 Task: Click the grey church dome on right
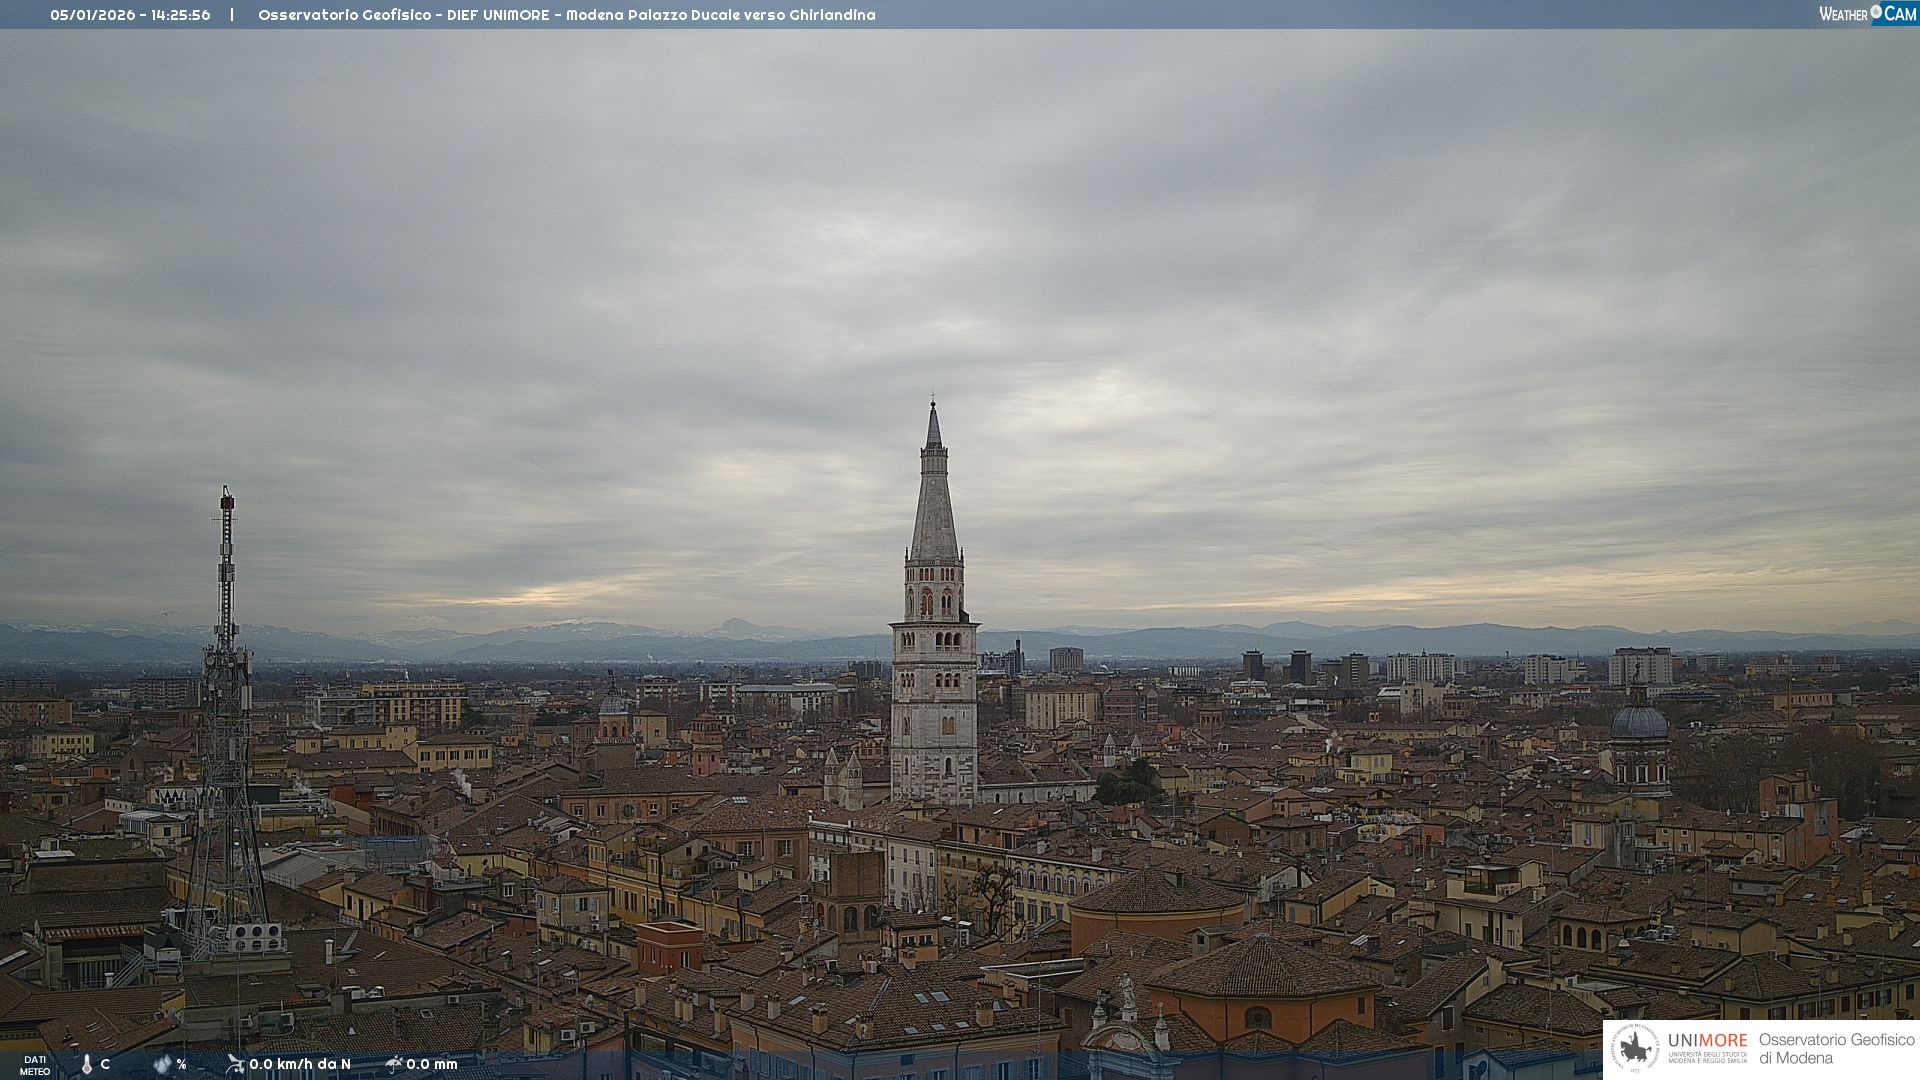tap(1639, 722)
